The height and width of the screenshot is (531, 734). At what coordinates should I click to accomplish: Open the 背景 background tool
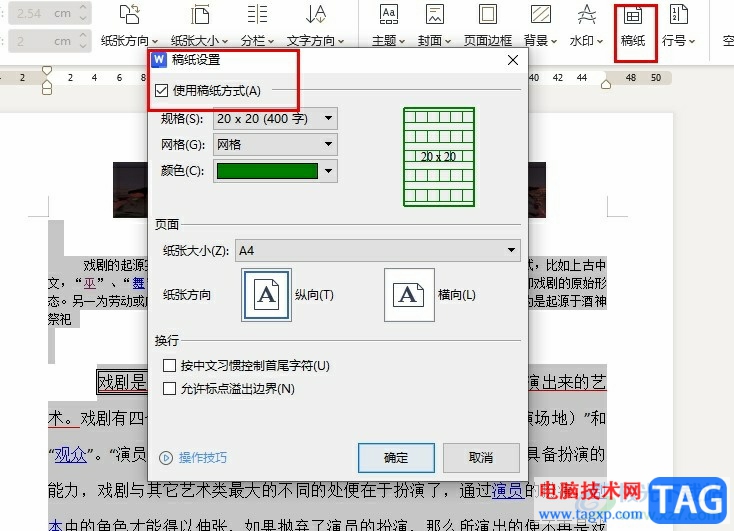tap(540, 25)
